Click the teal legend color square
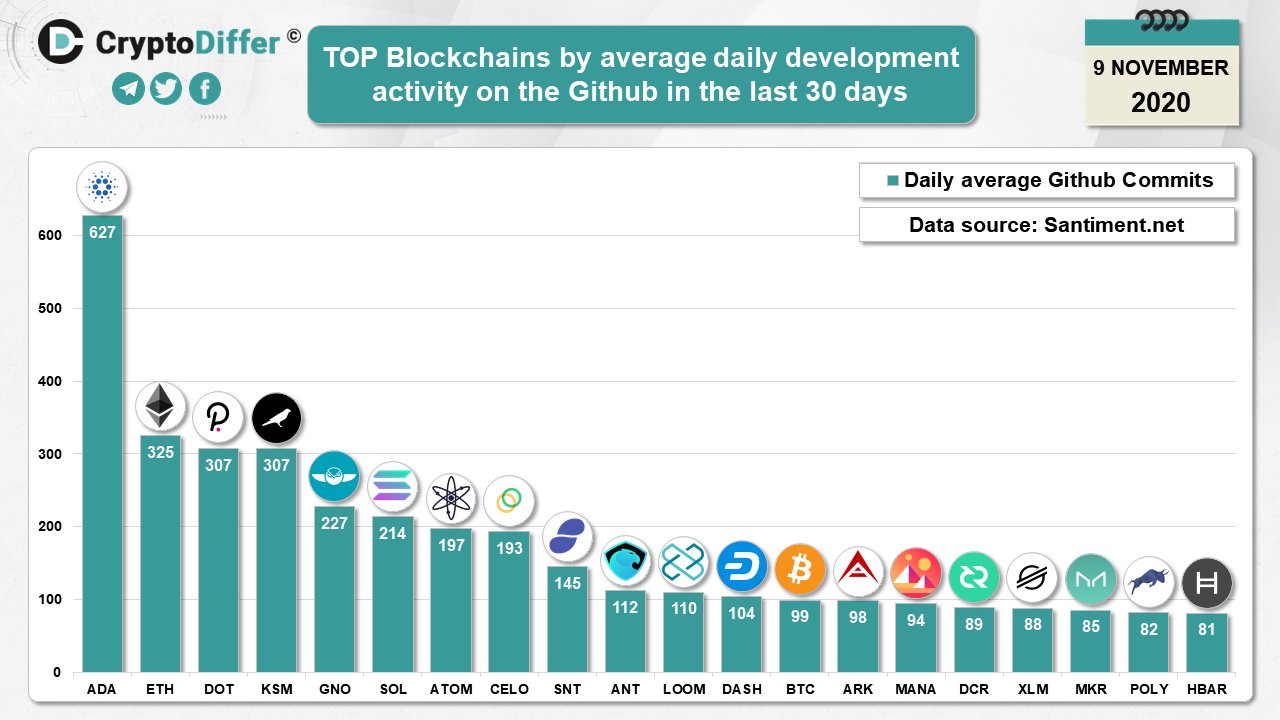This screenshot has height=720, width=1280. [x=893, y=181]
